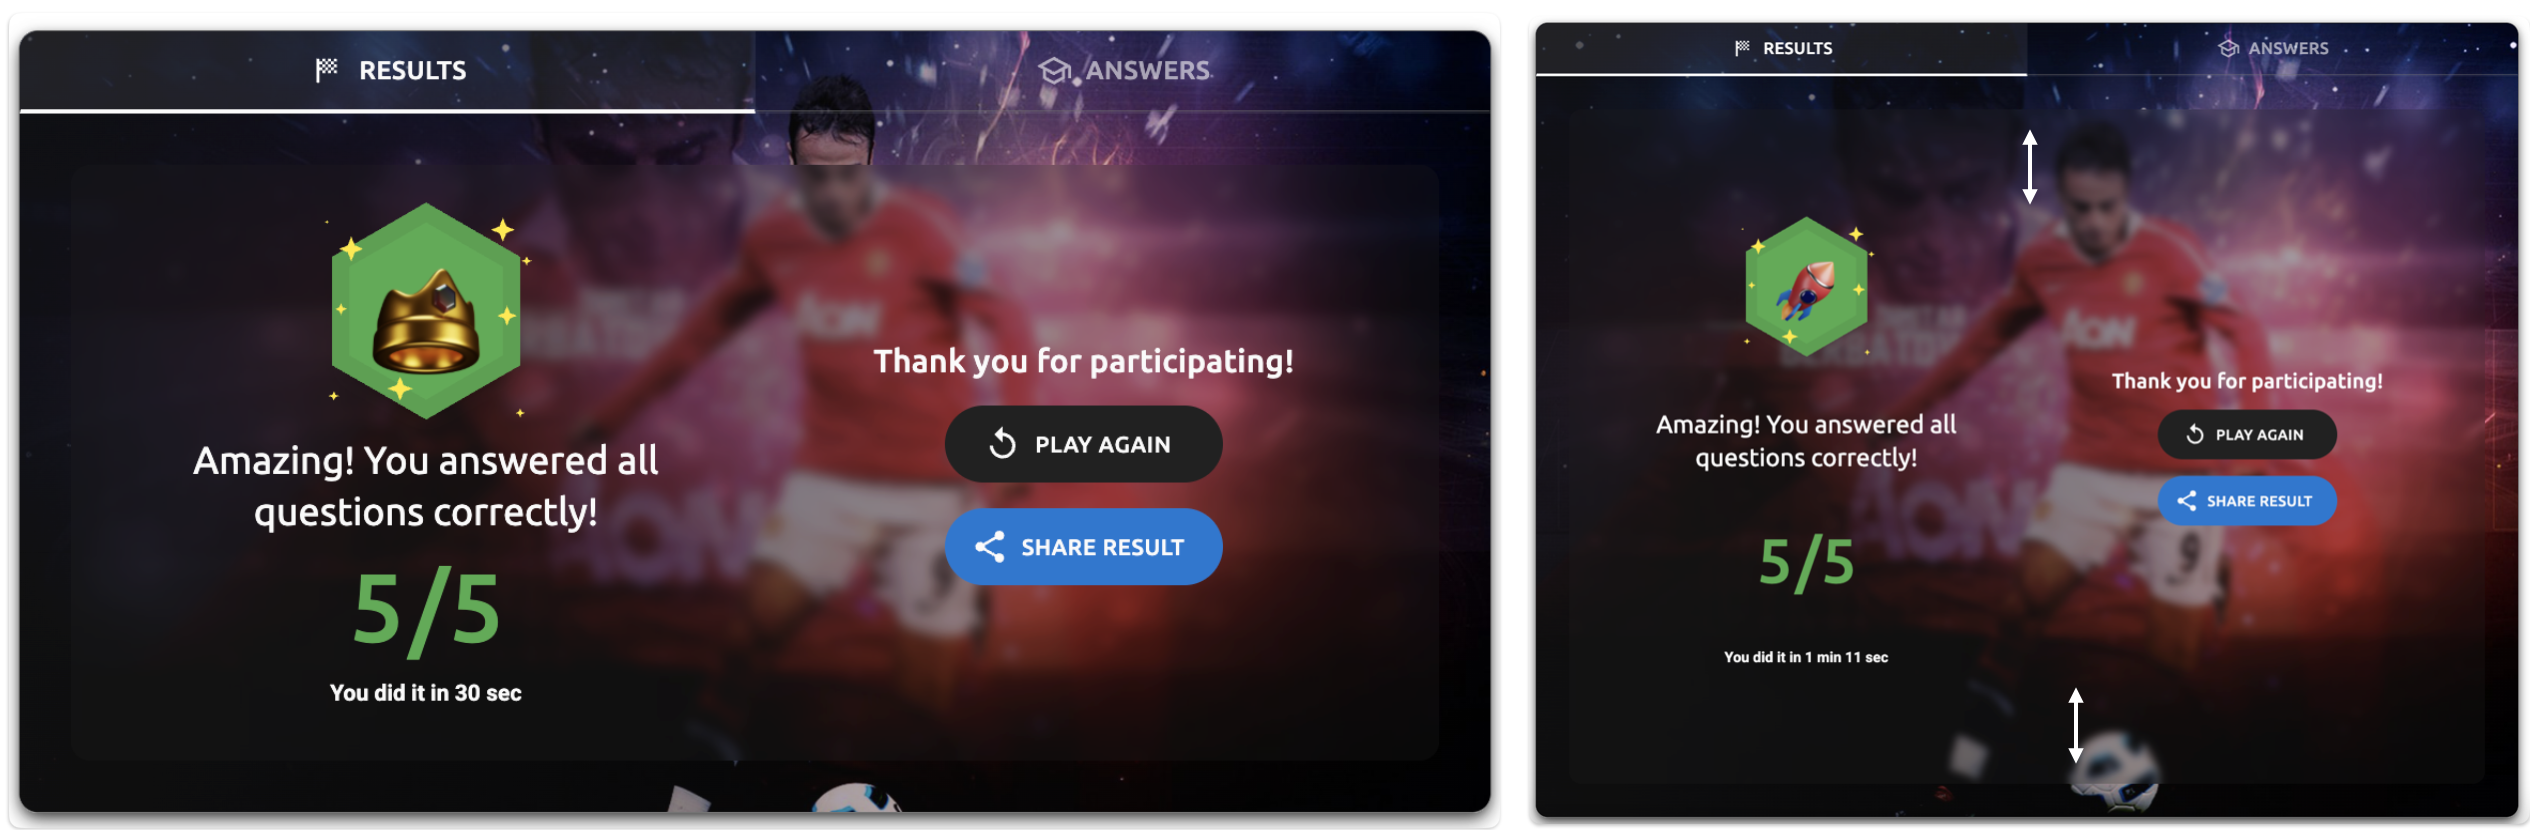The width and height of the screenshot is (2530, 830).
Task: Click the flag icon in right panel Results tab
Action: pyautogui.click(x=1742, y=48)
